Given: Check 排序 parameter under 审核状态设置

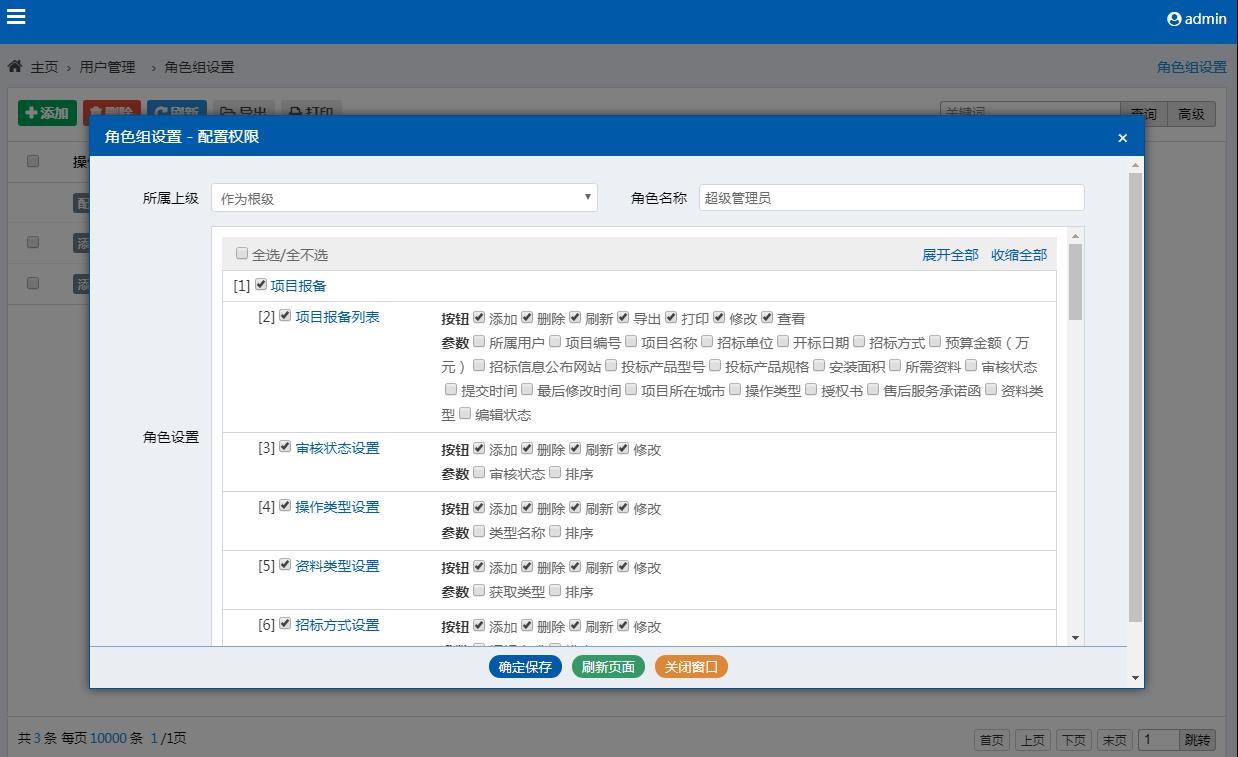Looking at the screenshot, I should pyautogui.click(x=555, y=473).
